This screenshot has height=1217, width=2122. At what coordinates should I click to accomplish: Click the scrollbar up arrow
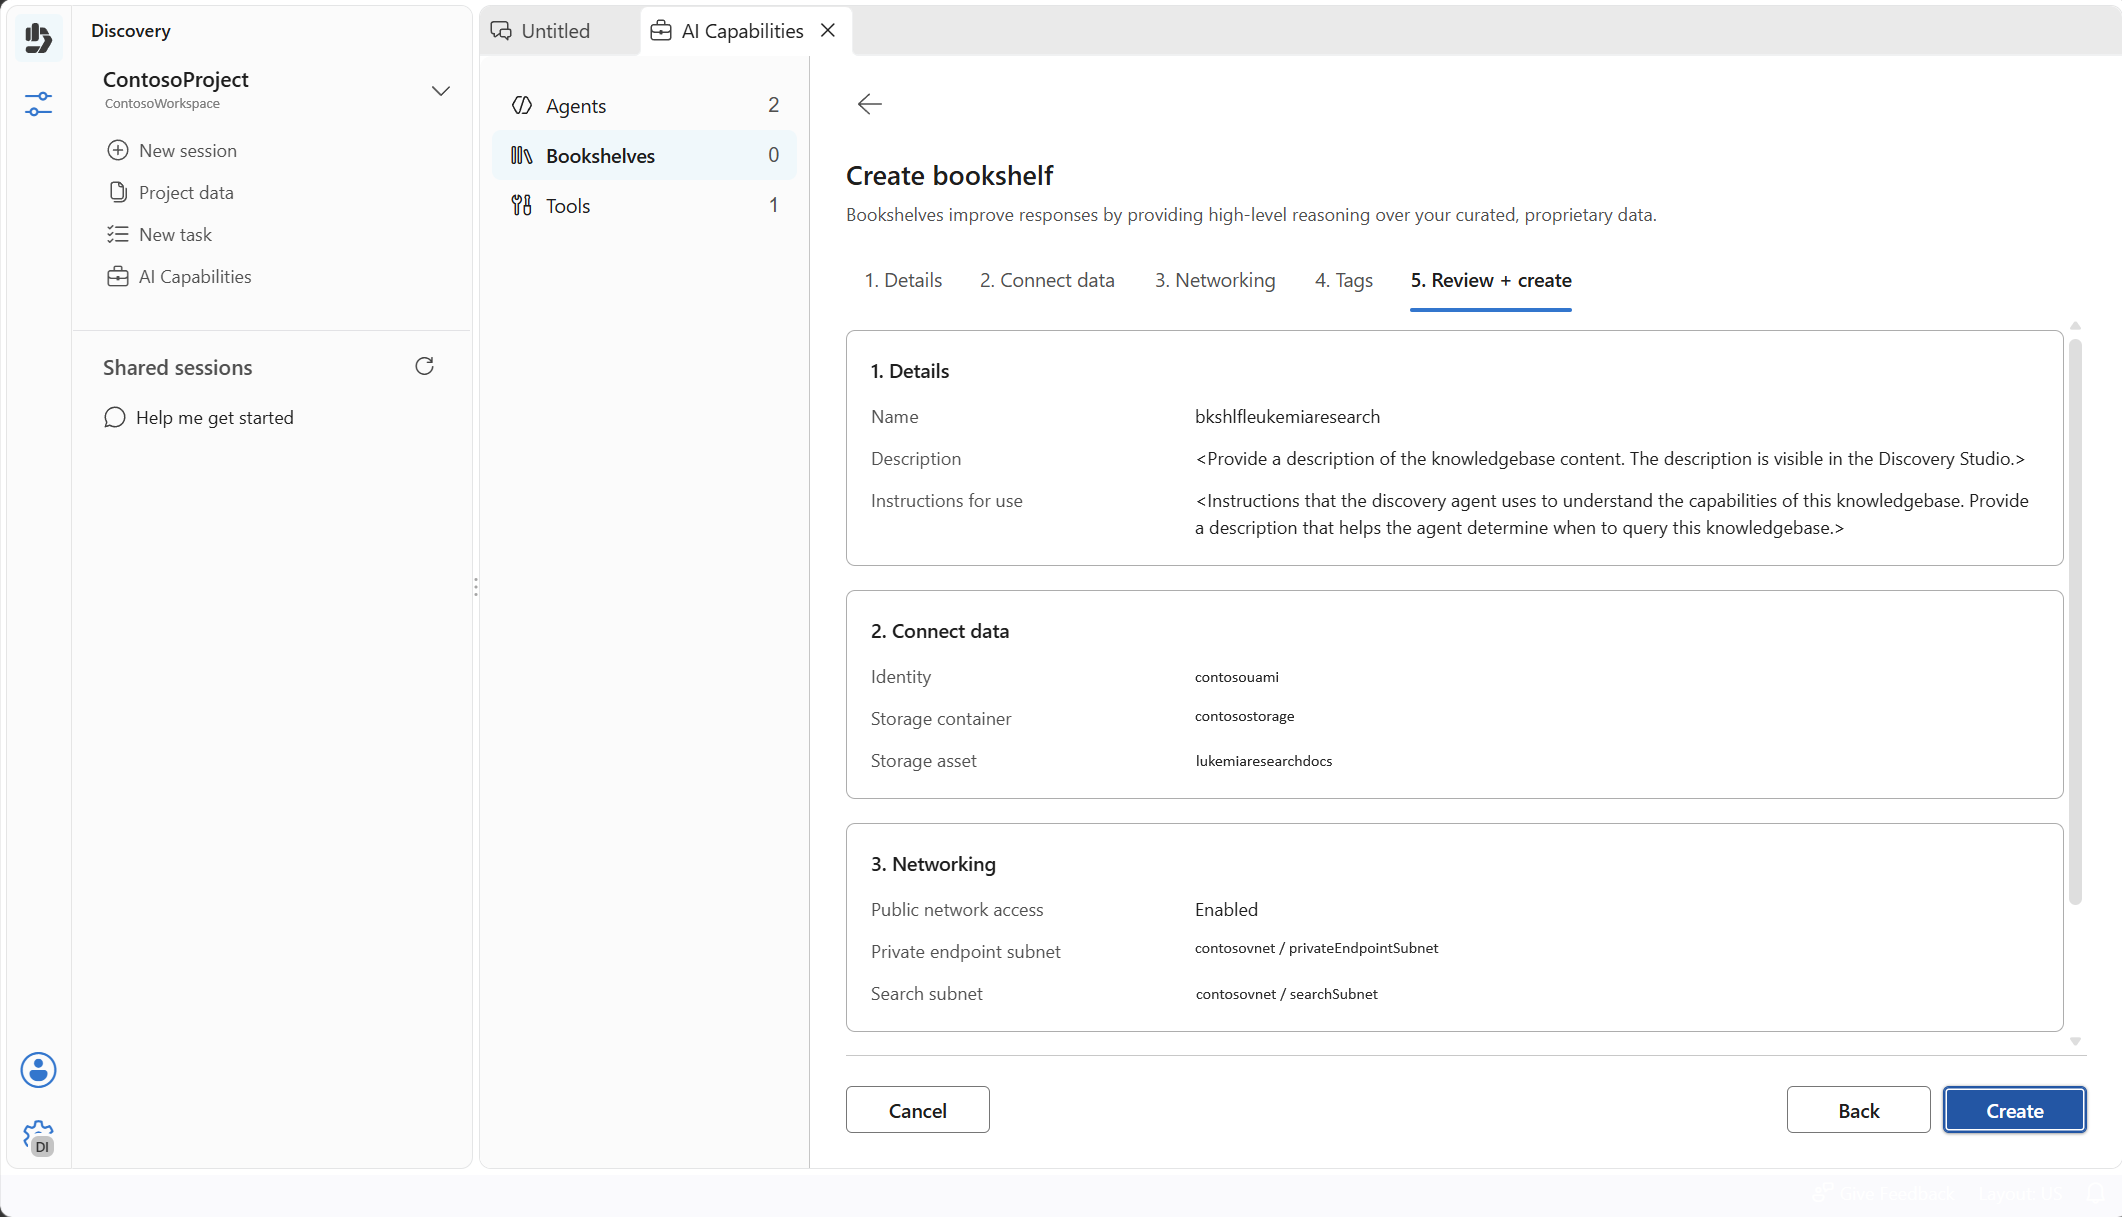(2075, 326)
